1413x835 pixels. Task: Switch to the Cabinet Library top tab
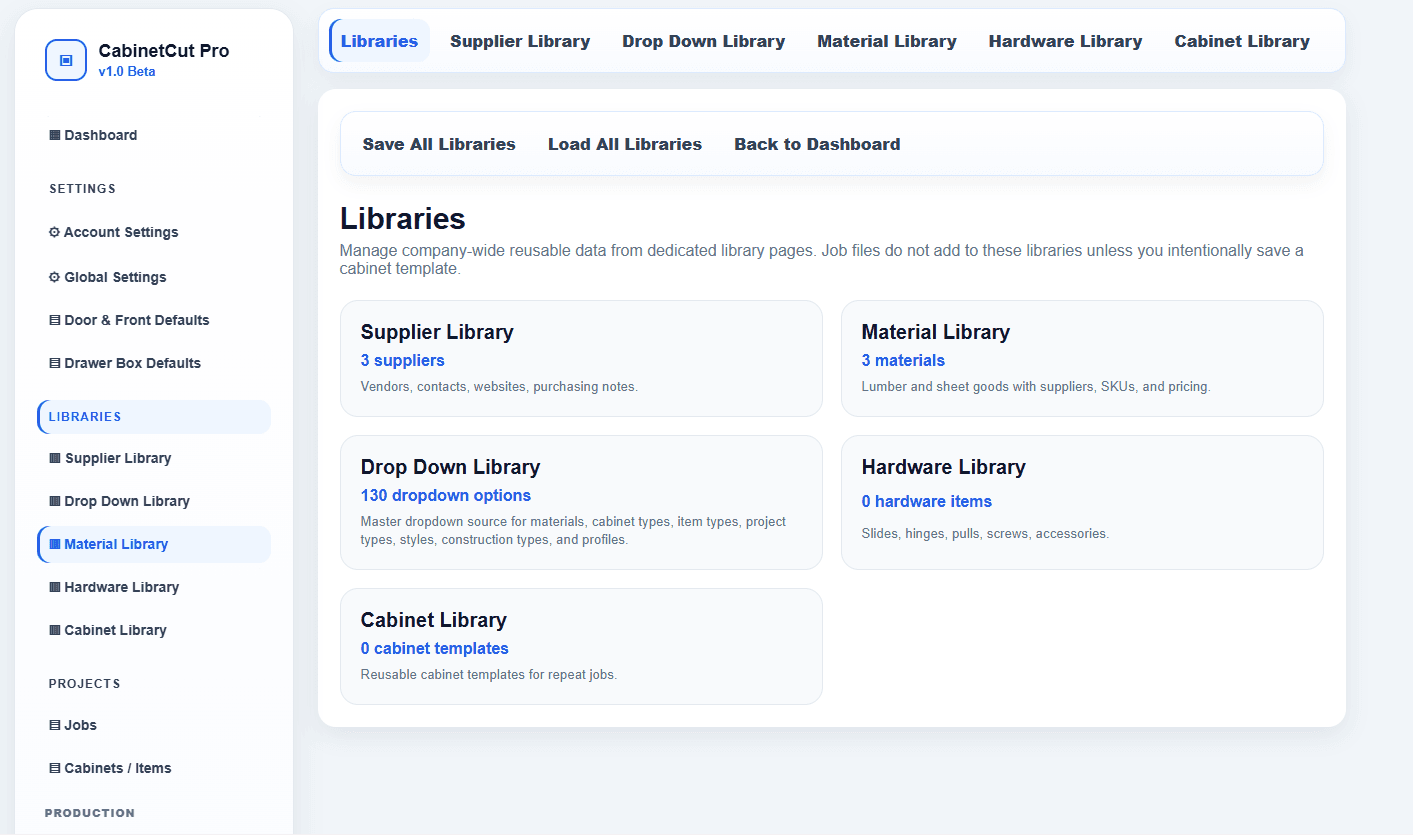(1242, 41)
